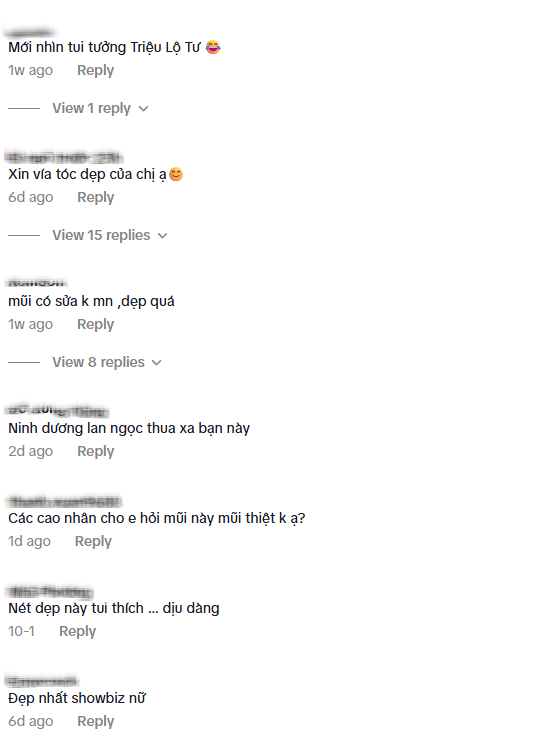Open blurred username above 'Nét đẹp này' comment
The height and width of the screenshot is (740, 537).
pyautogui.click(x=50, y=591)
